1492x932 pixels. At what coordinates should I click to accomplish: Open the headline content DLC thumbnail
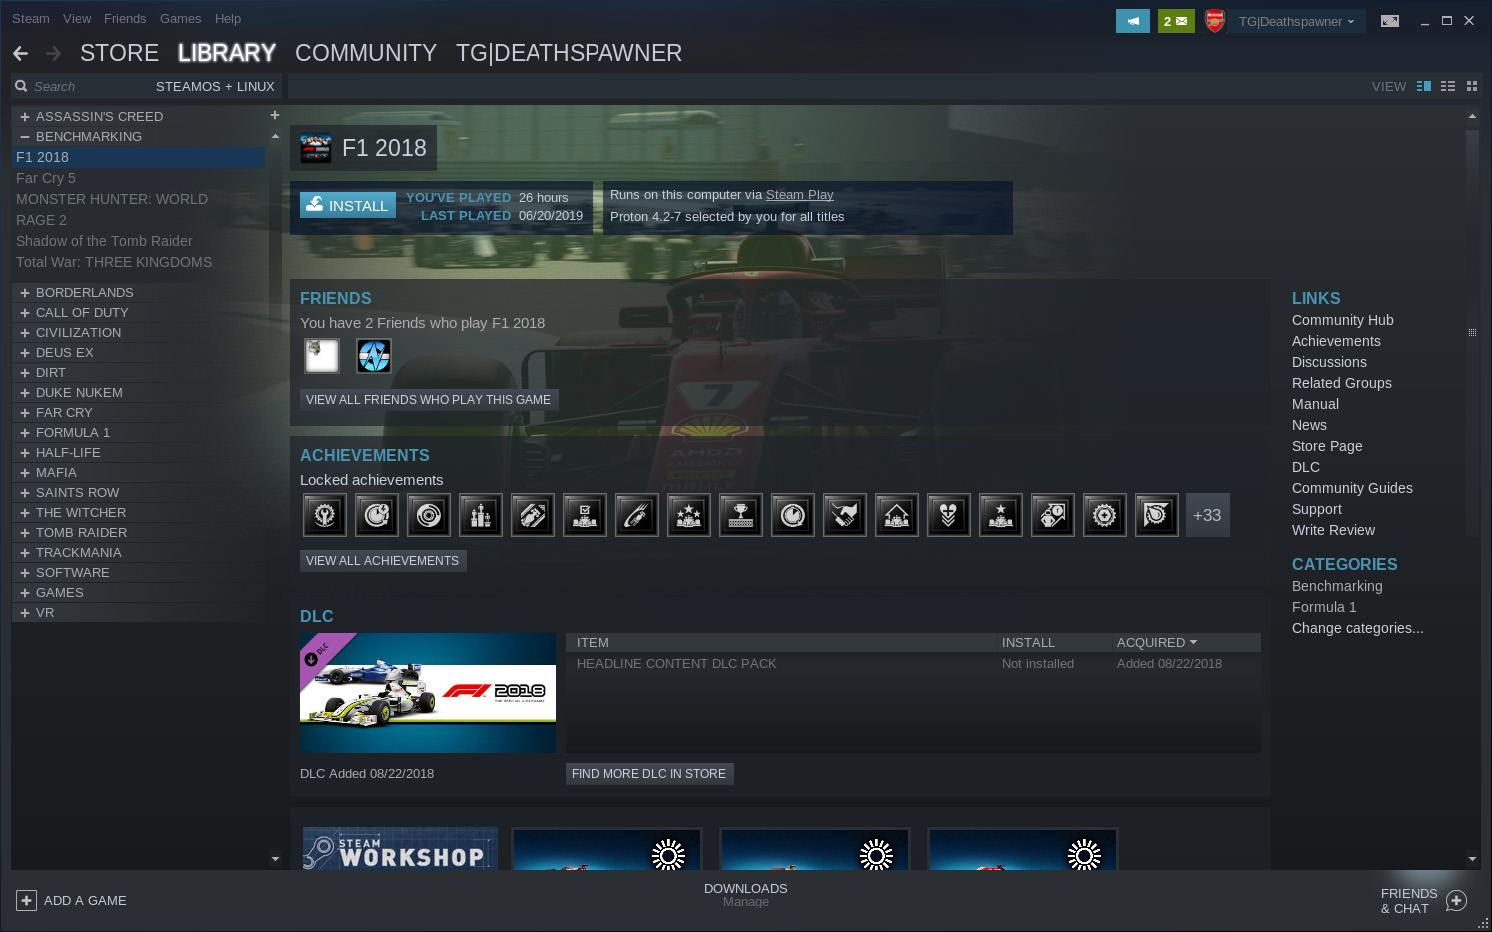click(x=428, y=693)
